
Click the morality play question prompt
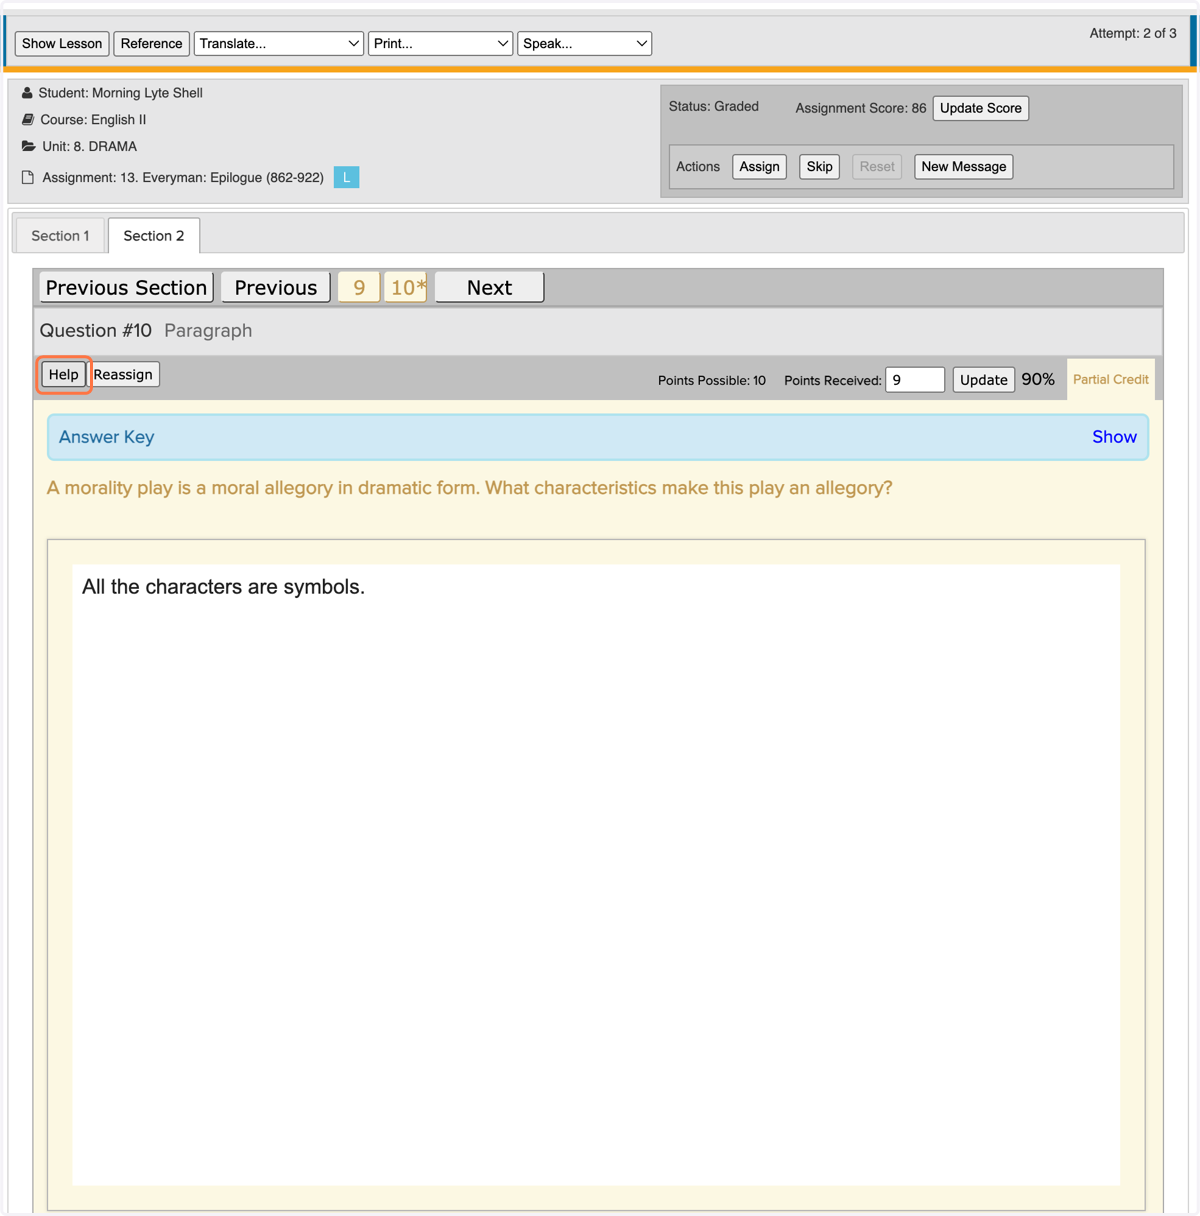[470, 488]
